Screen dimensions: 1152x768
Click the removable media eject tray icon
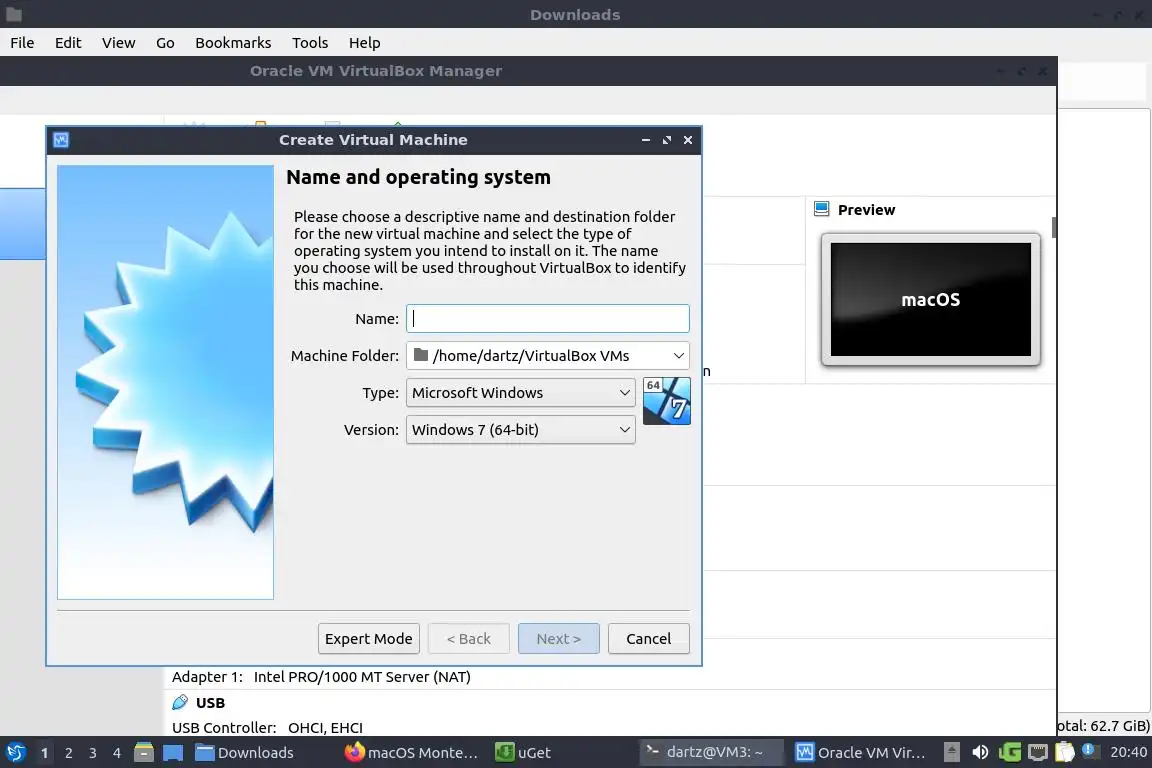pyautogui.click(x=951, y=752)
